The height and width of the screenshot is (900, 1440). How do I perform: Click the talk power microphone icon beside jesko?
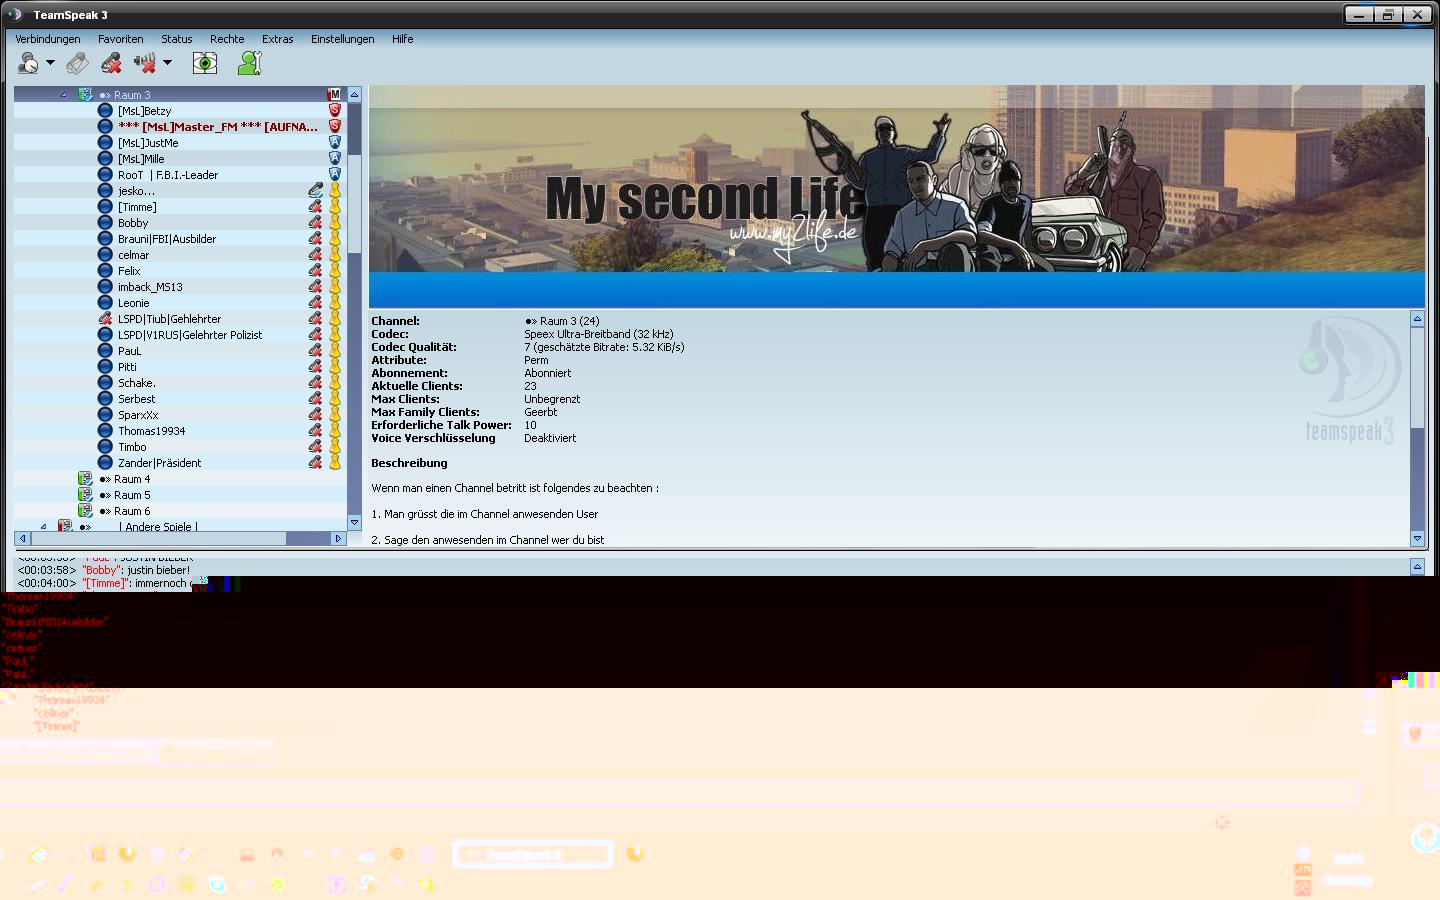(315, 190)
